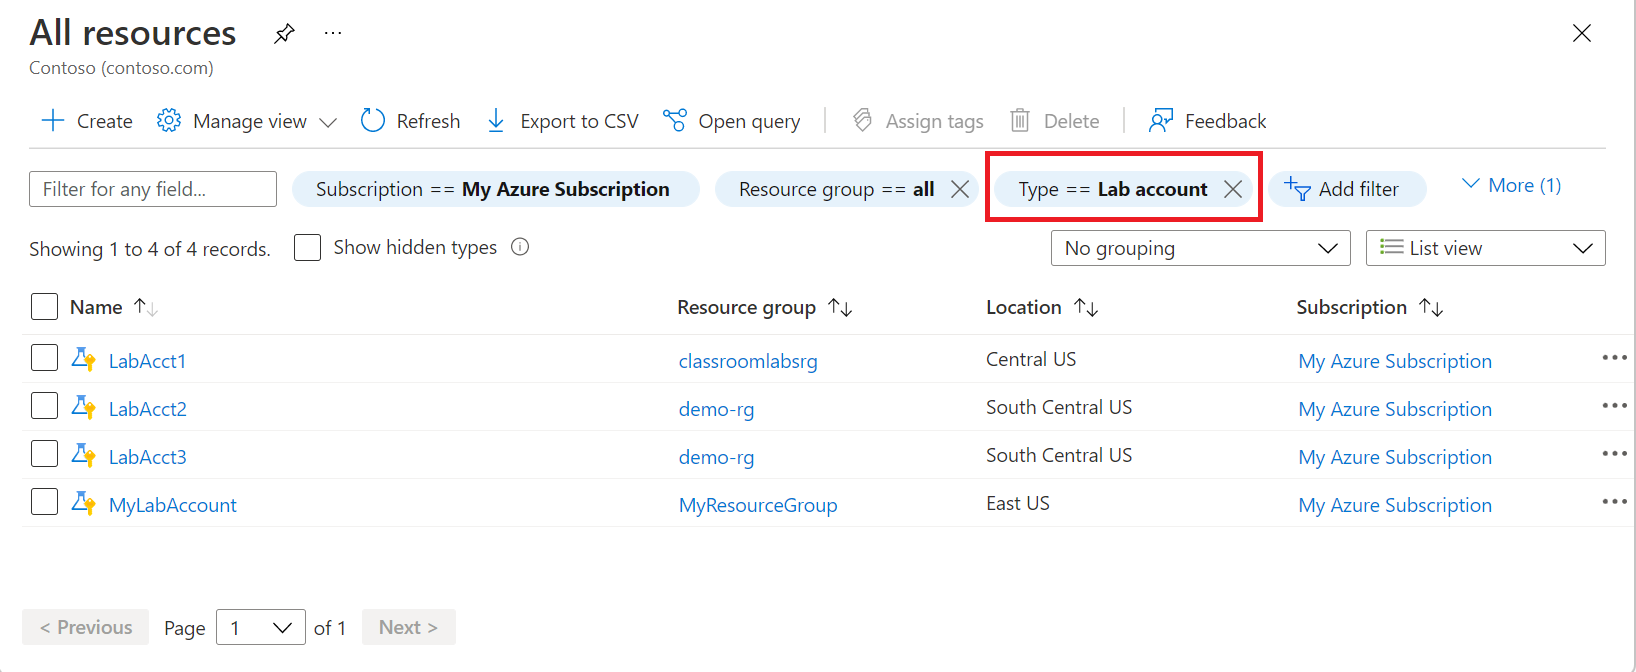The image size is (1636, 672).
Task: Click the Central US location cell
Action: point(1031,359)
